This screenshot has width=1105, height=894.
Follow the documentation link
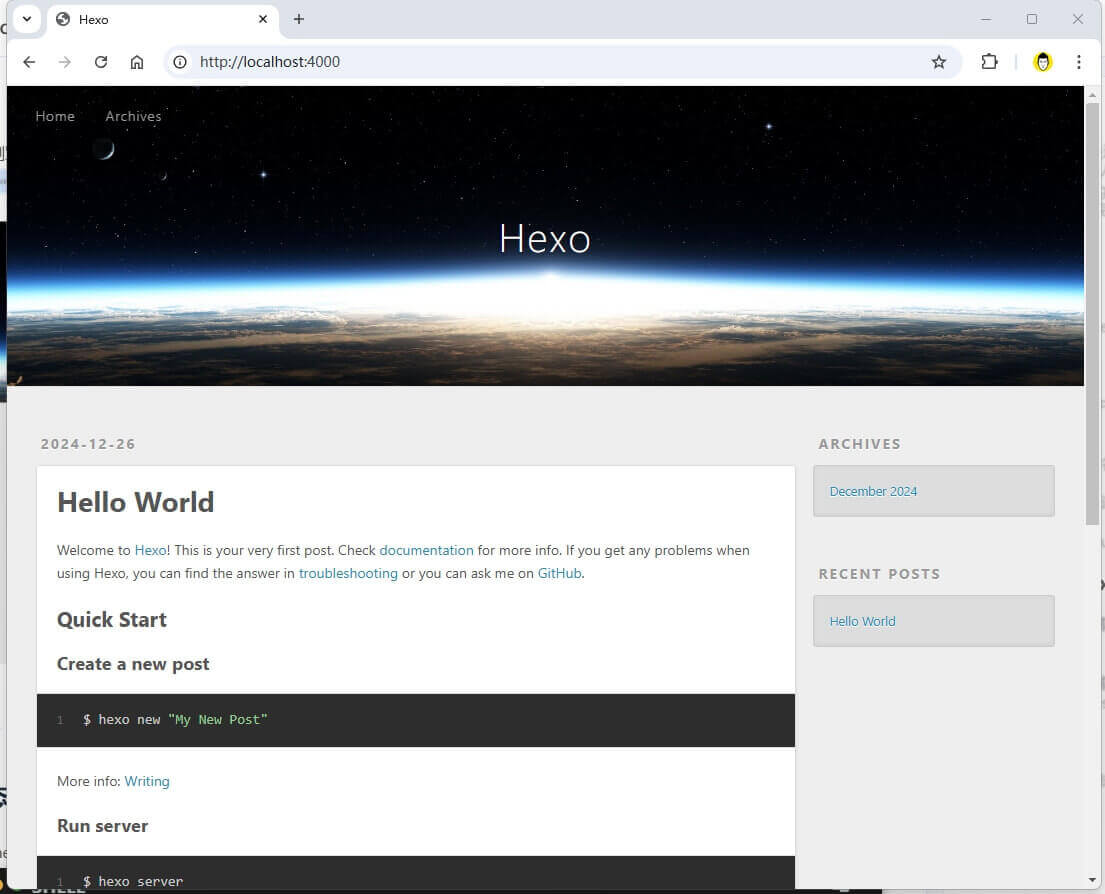[426, 550]
